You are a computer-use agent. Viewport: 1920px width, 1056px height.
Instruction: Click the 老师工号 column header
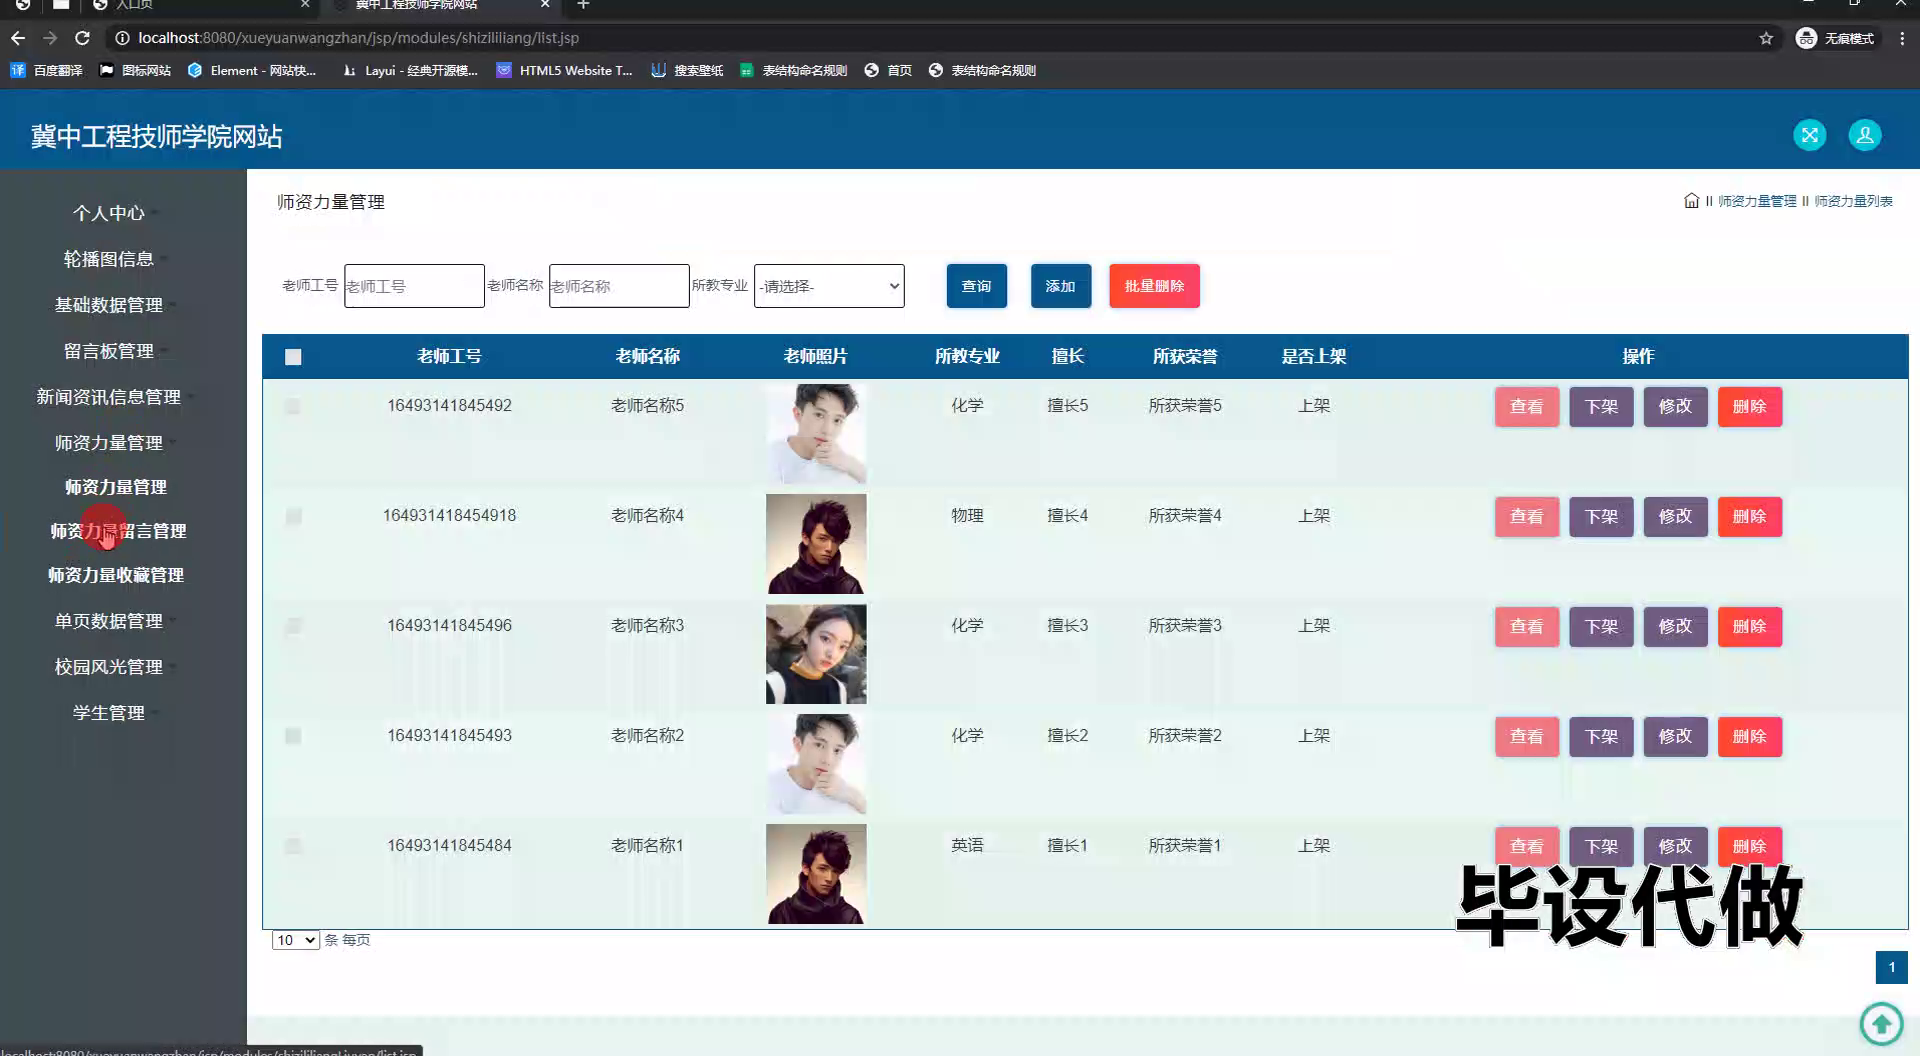[x=449, y=356]
